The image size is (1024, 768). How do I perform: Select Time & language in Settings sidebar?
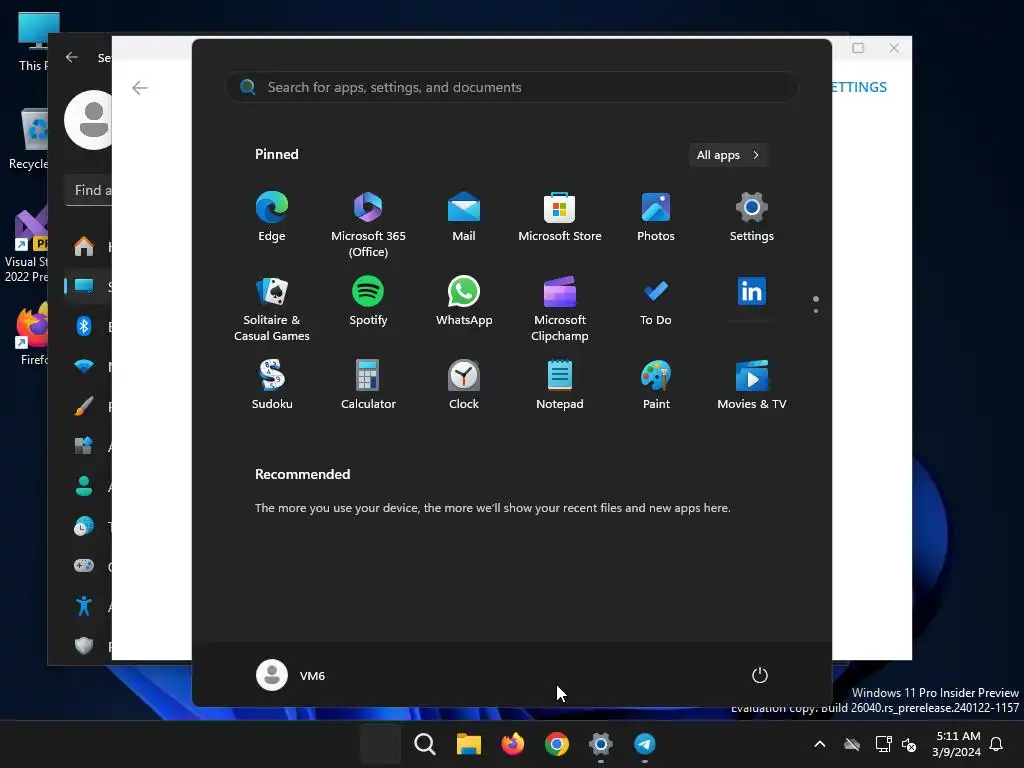88,526
